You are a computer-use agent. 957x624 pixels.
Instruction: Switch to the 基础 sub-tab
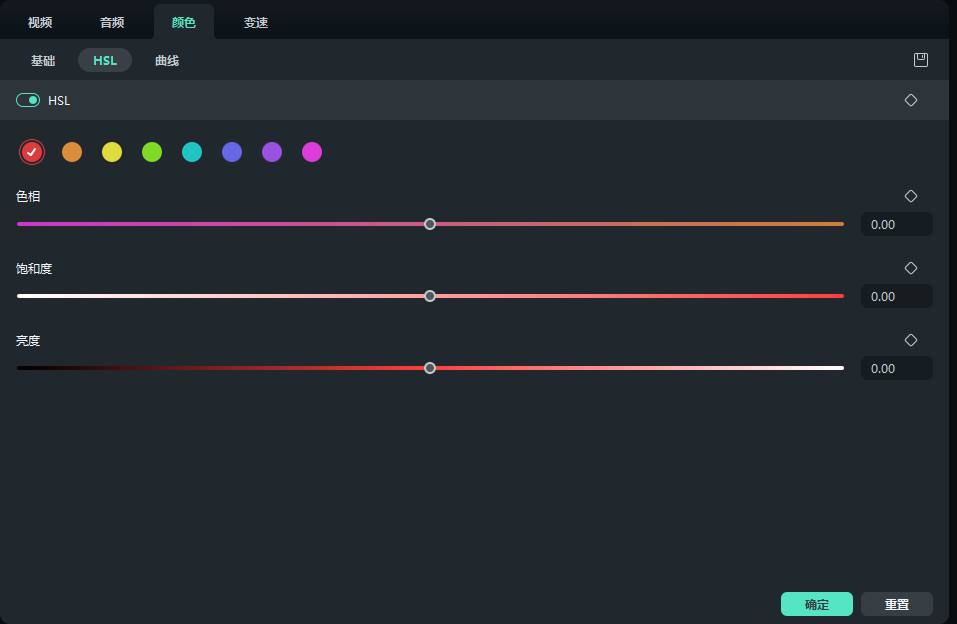pos(43,60)
